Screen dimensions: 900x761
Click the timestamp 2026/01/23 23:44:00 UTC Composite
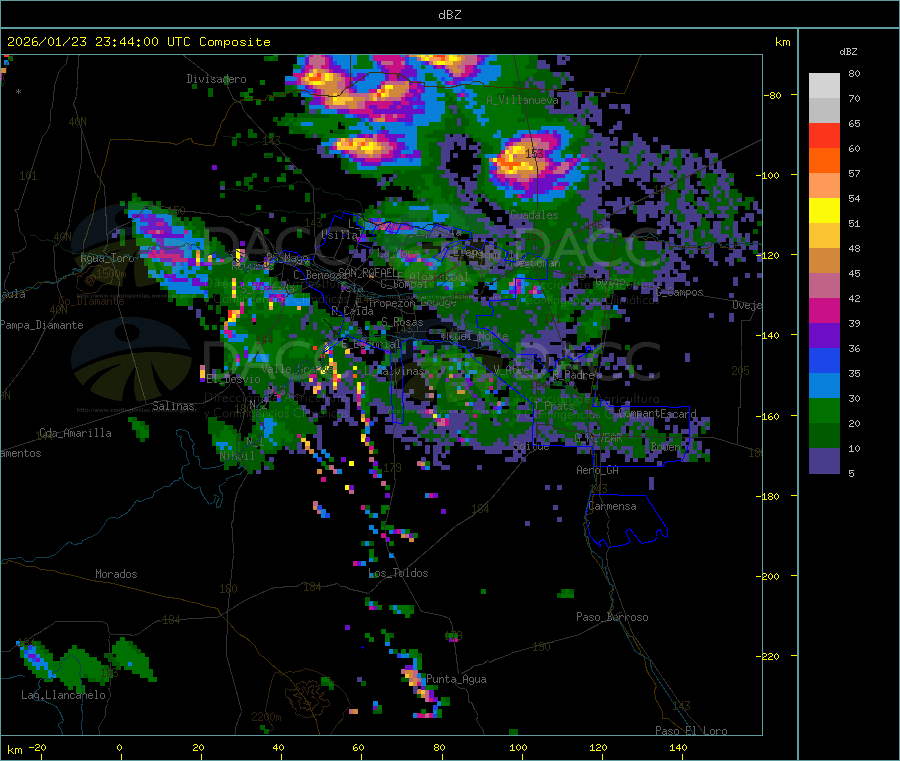(138, 42)
